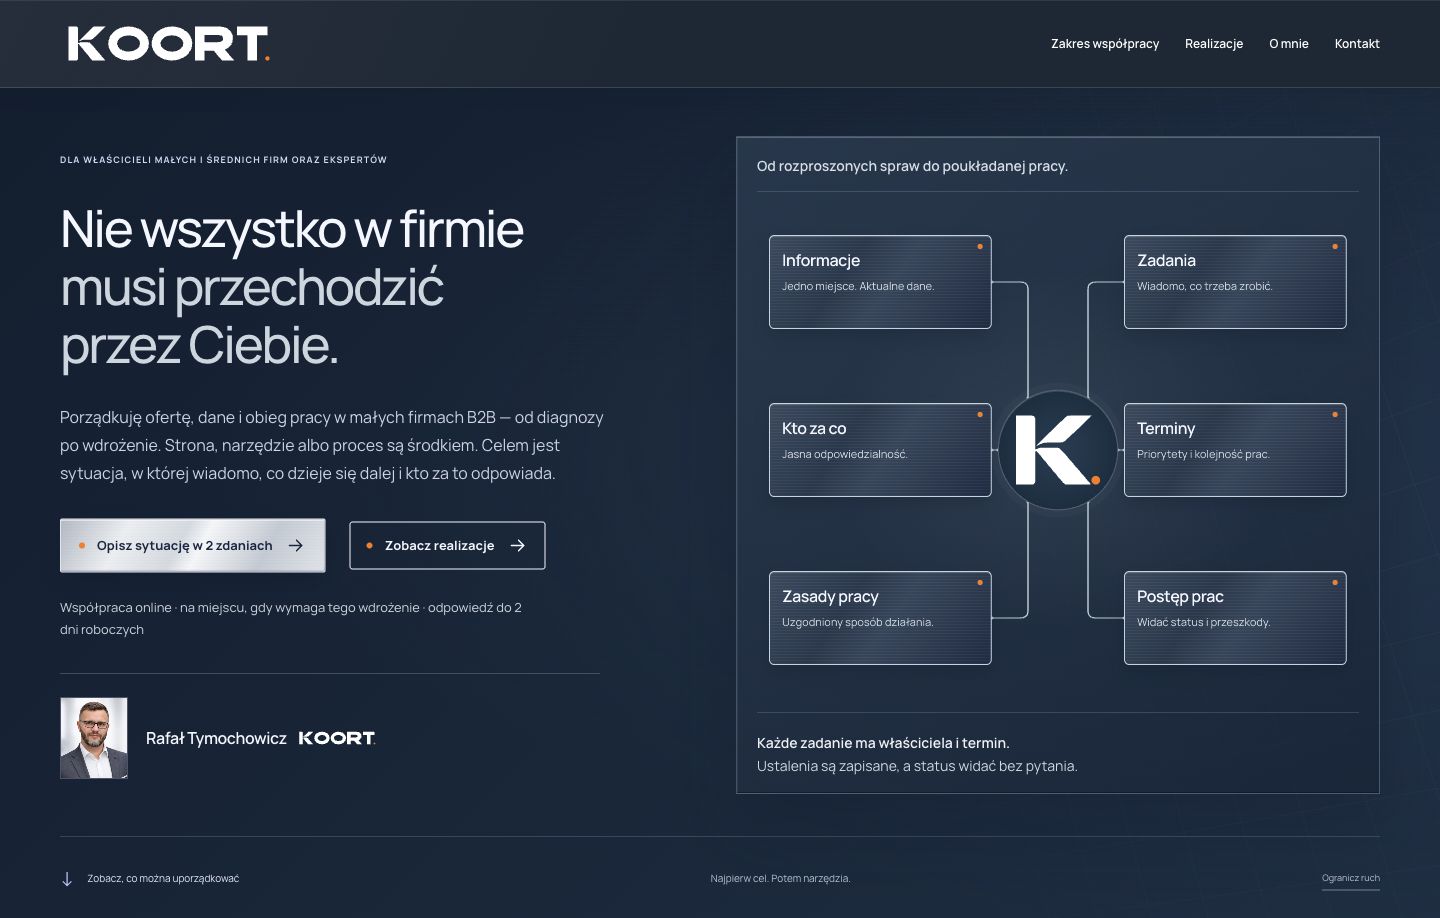The height and width of the screenshot is (918, 1440).
Task: Click the arrow icon in Opisz sytuację button
Action: (x=296, y=546)
